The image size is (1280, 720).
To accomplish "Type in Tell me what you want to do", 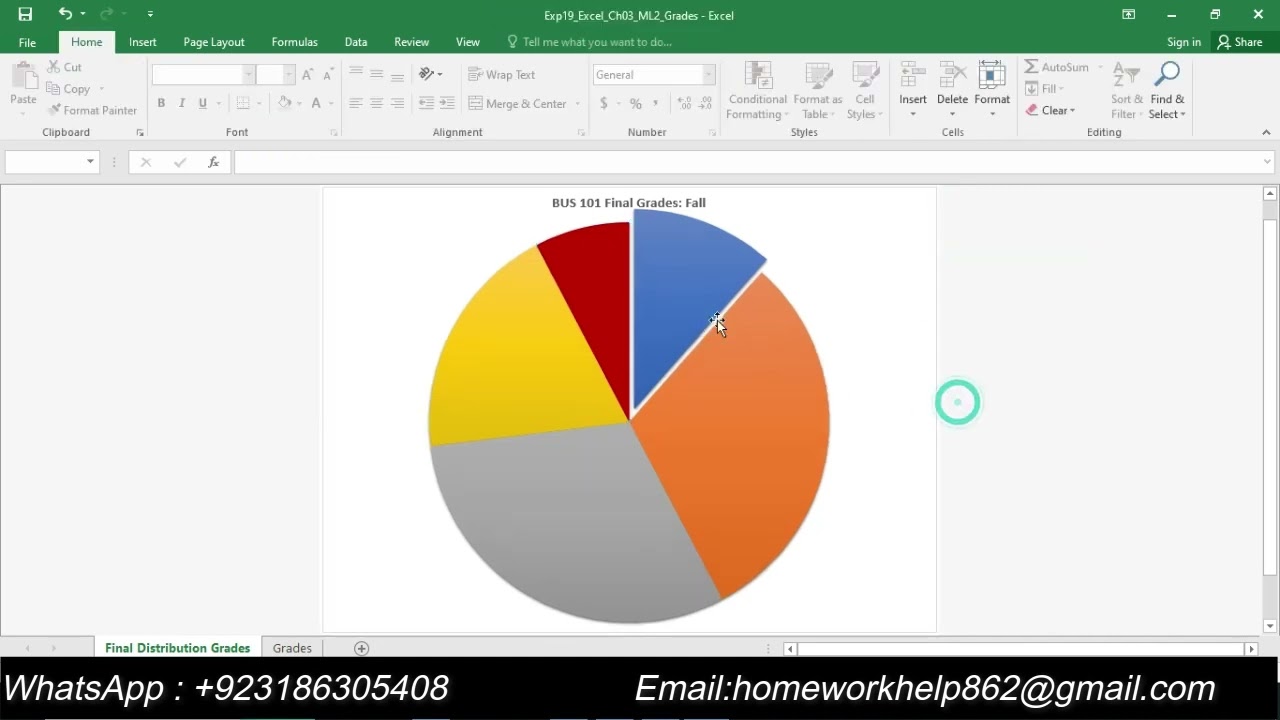I will [x=597, y=42].
